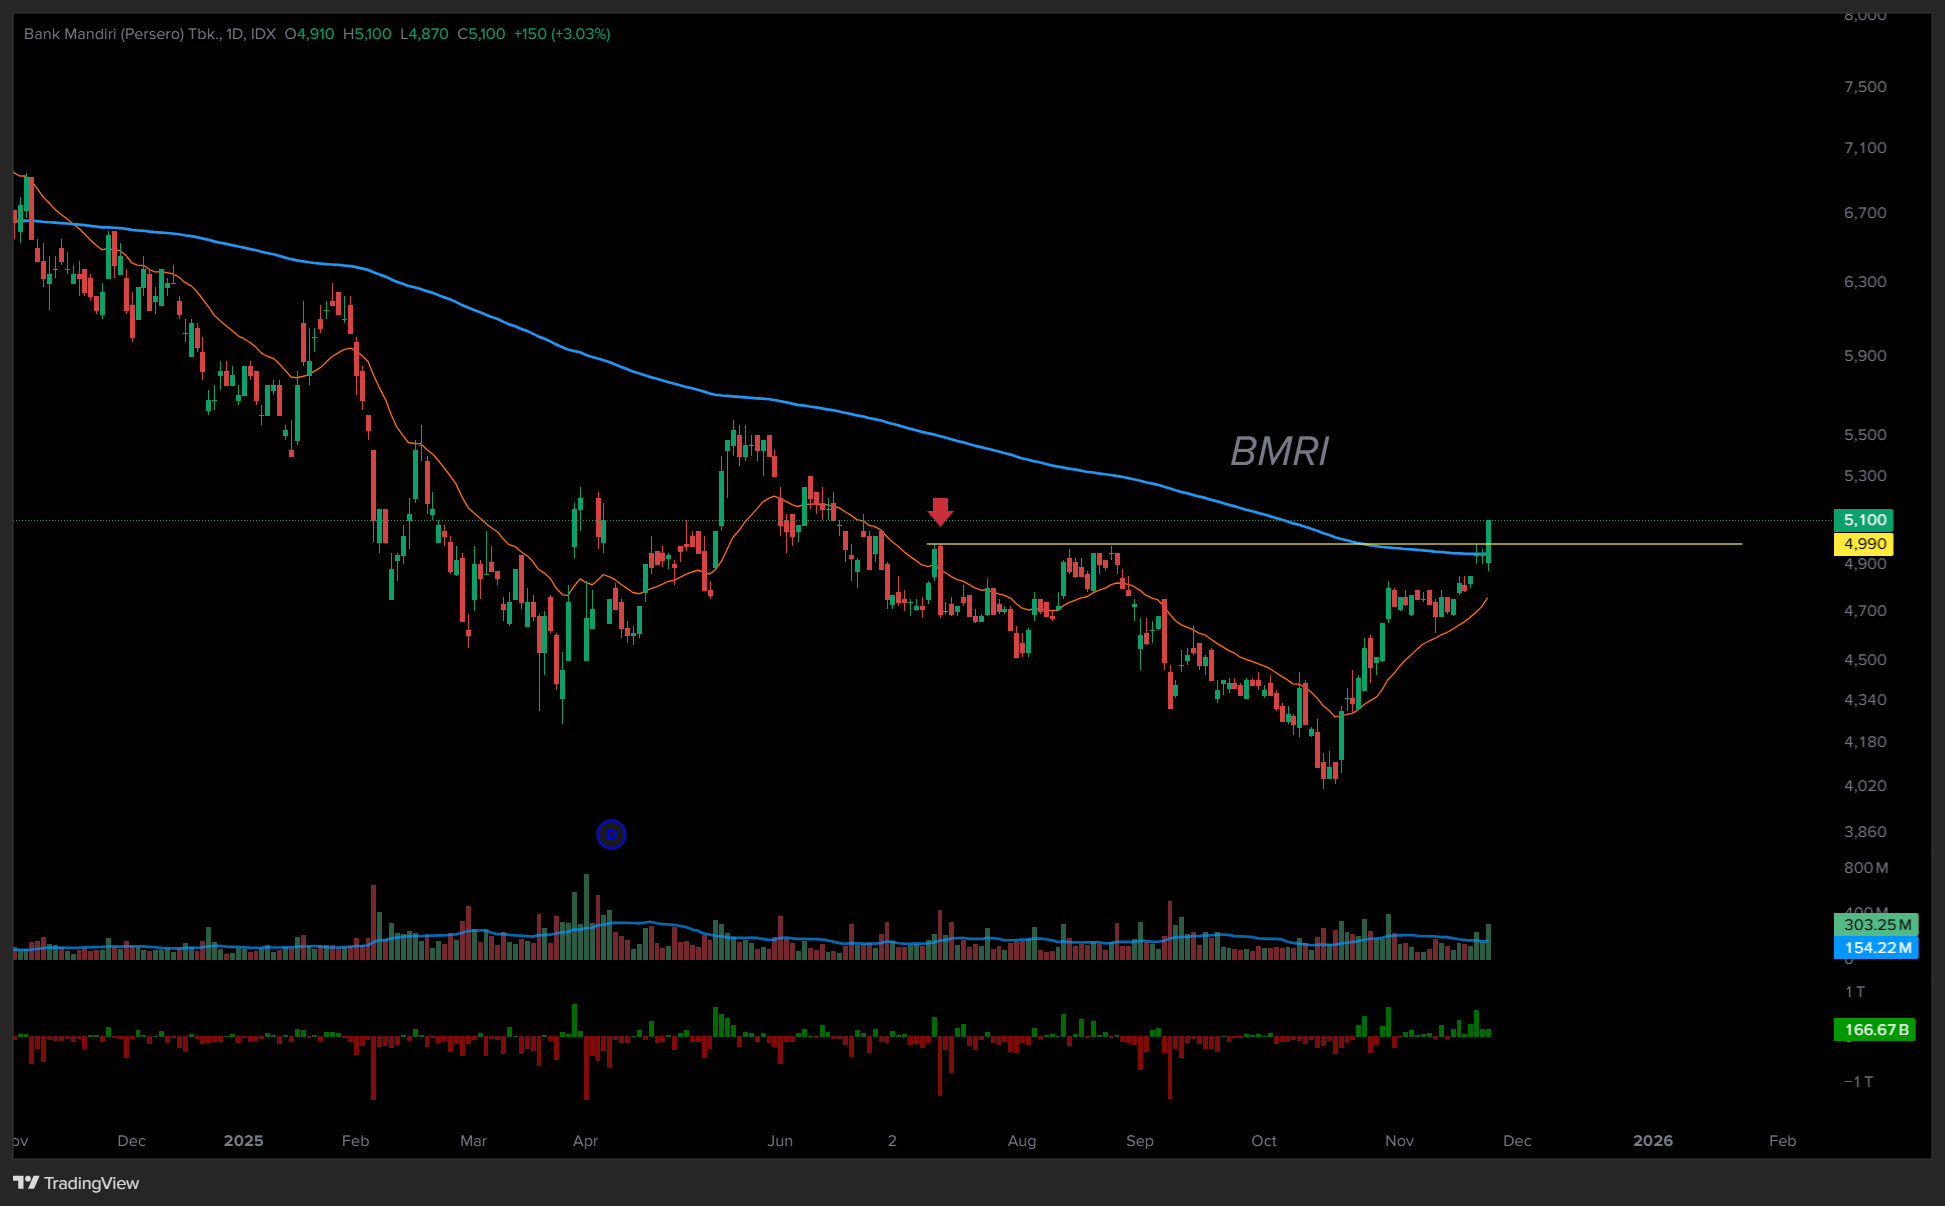Click the green 5,100 last price label
The image size is (1945, 1206).
(1864, 520)
